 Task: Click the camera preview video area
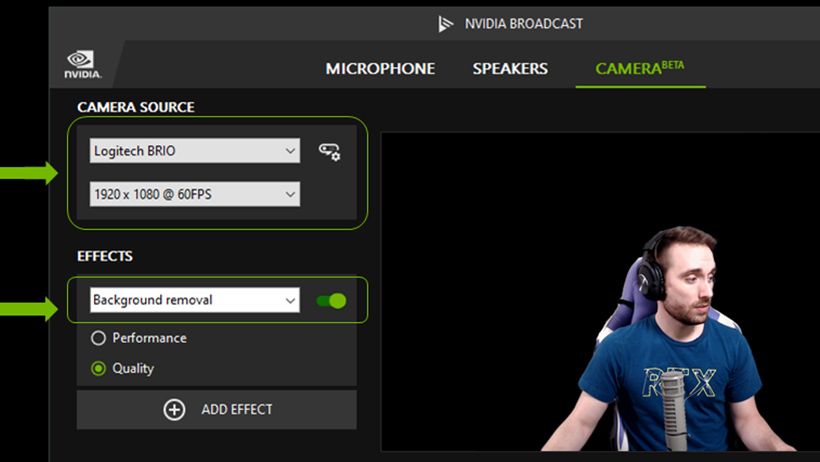[x=600, y=290]
